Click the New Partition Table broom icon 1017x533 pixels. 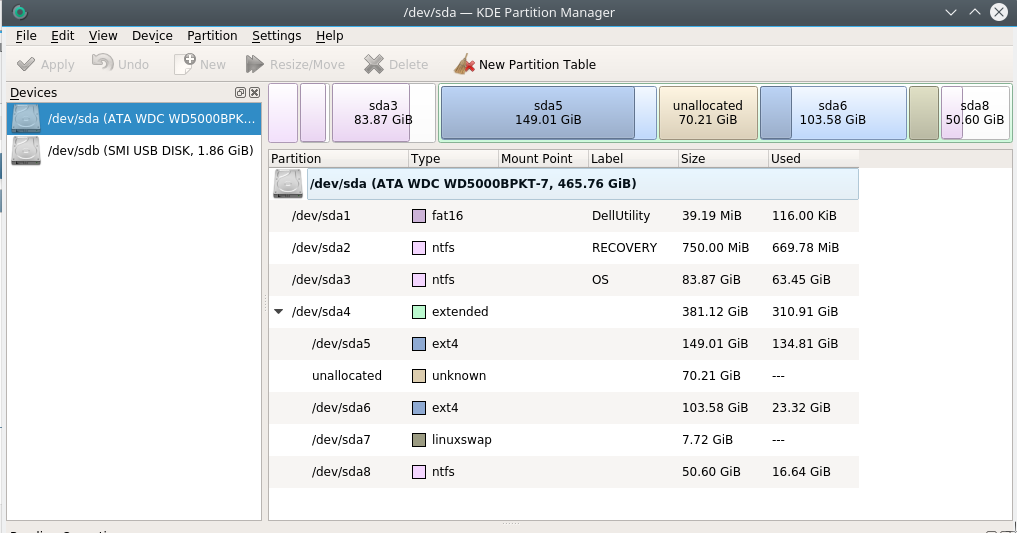[464, 64]
